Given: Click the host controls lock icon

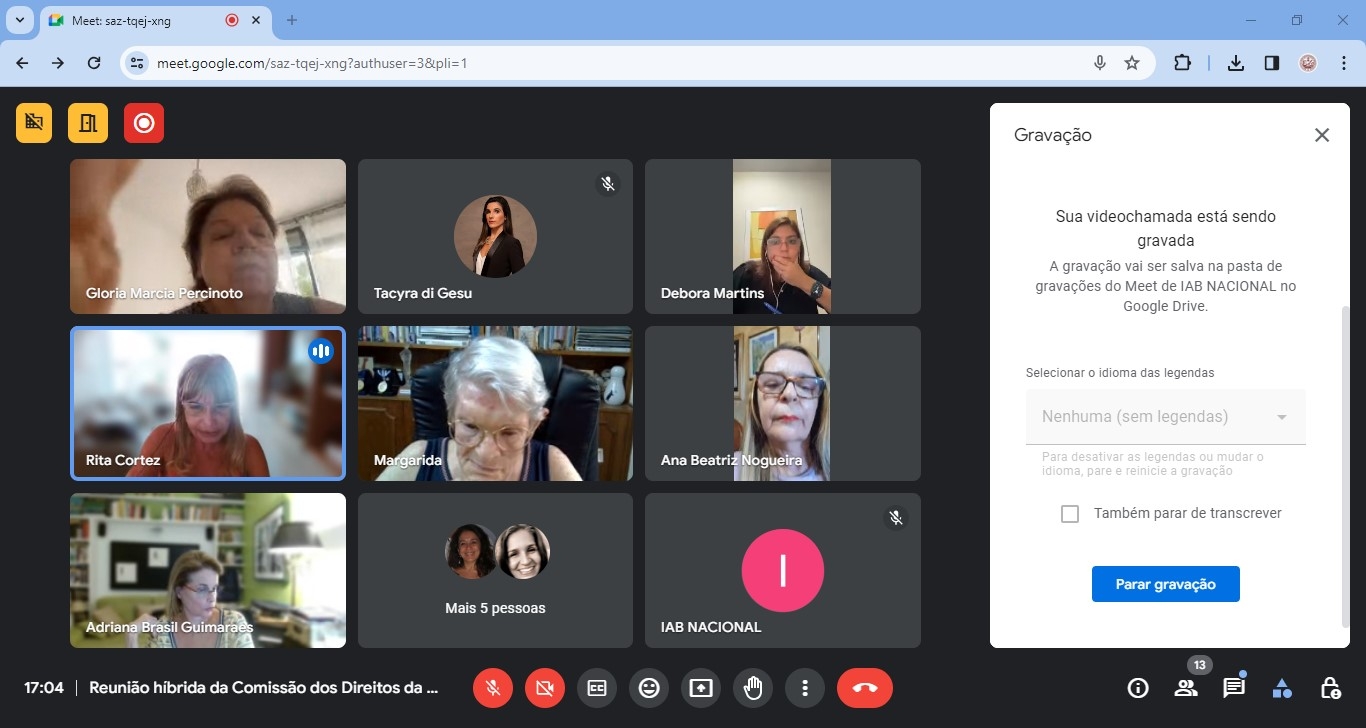Looking at the screenshot, I should point(1330,688).
